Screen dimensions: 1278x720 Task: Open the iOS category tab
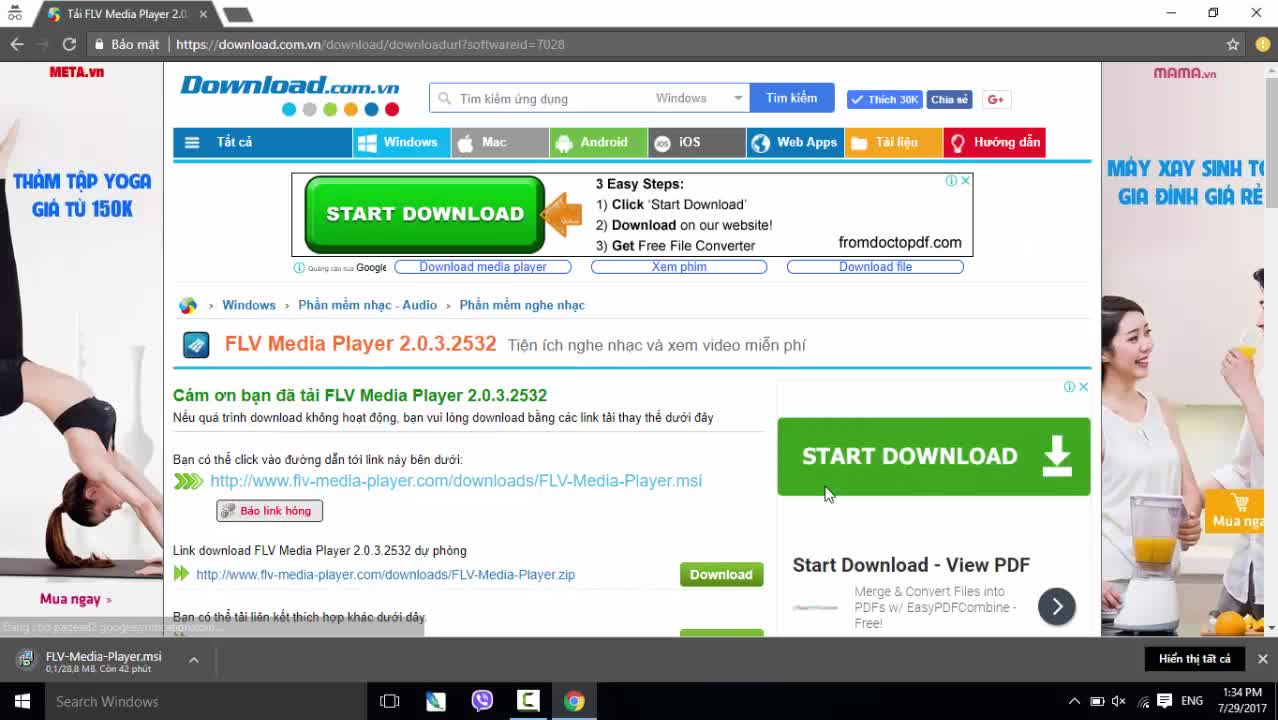click(x=696, y=142)
